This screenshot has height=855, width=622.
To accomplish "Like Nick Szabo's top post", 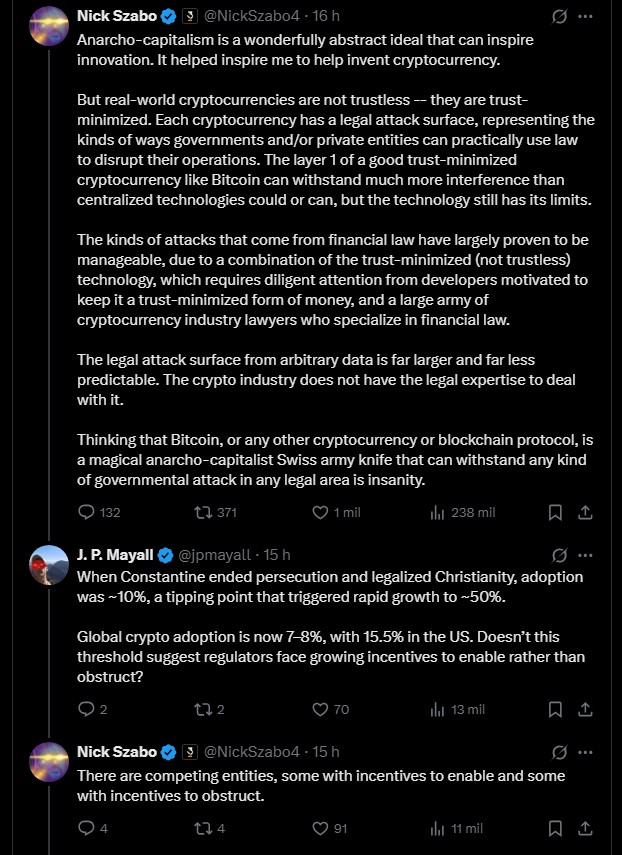I will (x=318, y=512).
